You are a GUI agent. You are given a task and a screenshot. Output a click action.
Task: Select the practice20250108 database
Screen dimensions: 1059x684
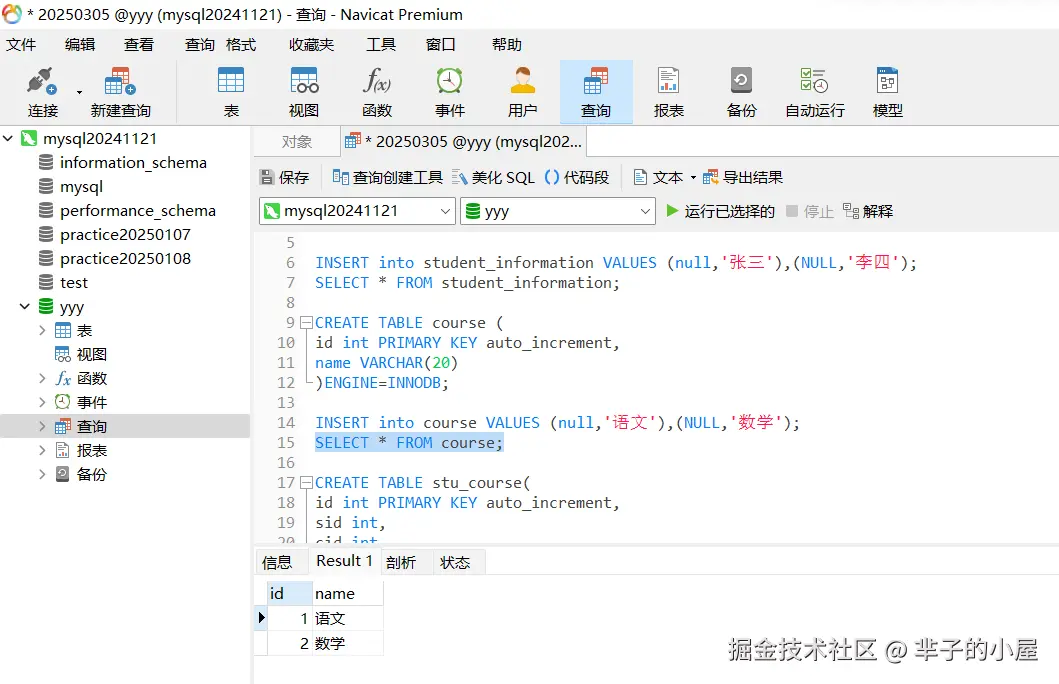[x=125, y=259]
